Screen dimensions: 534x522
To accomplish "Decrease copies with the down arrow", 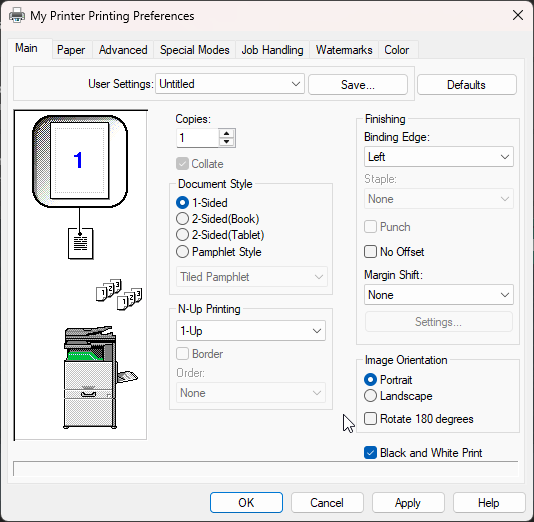I will click(x=226, y=142).
